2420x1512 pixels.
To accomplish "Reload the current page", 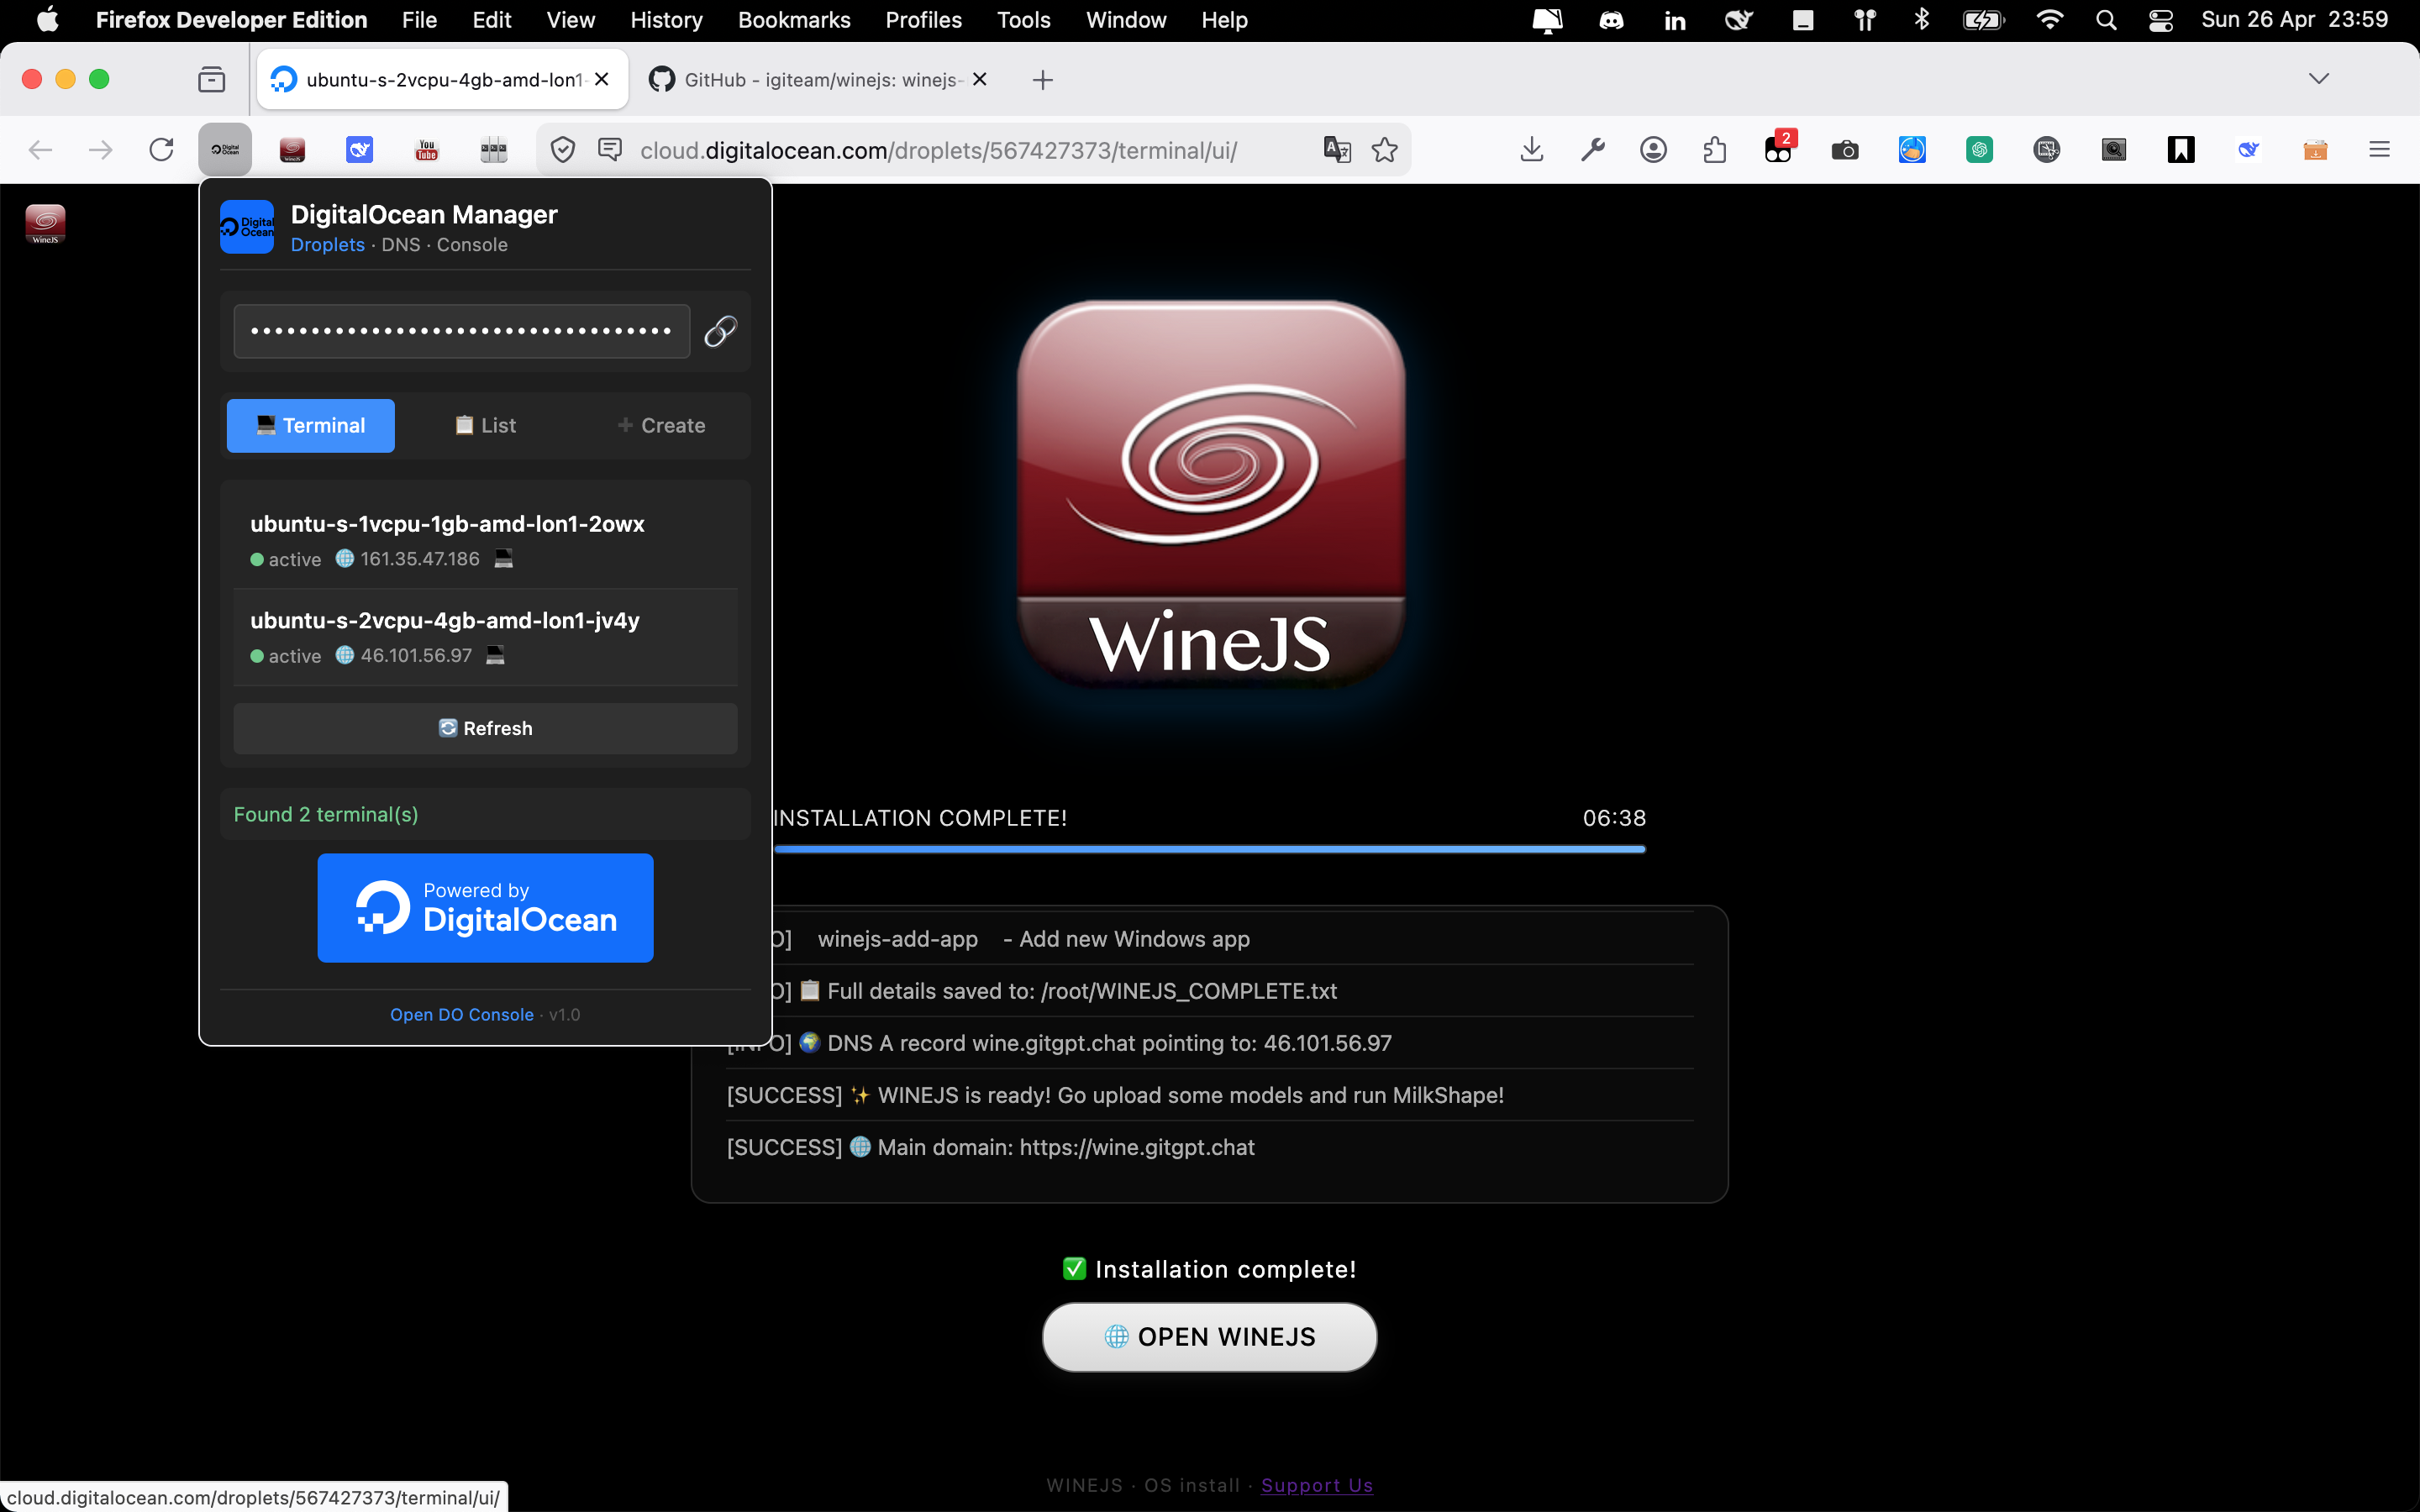I will [x=161, y=150].
